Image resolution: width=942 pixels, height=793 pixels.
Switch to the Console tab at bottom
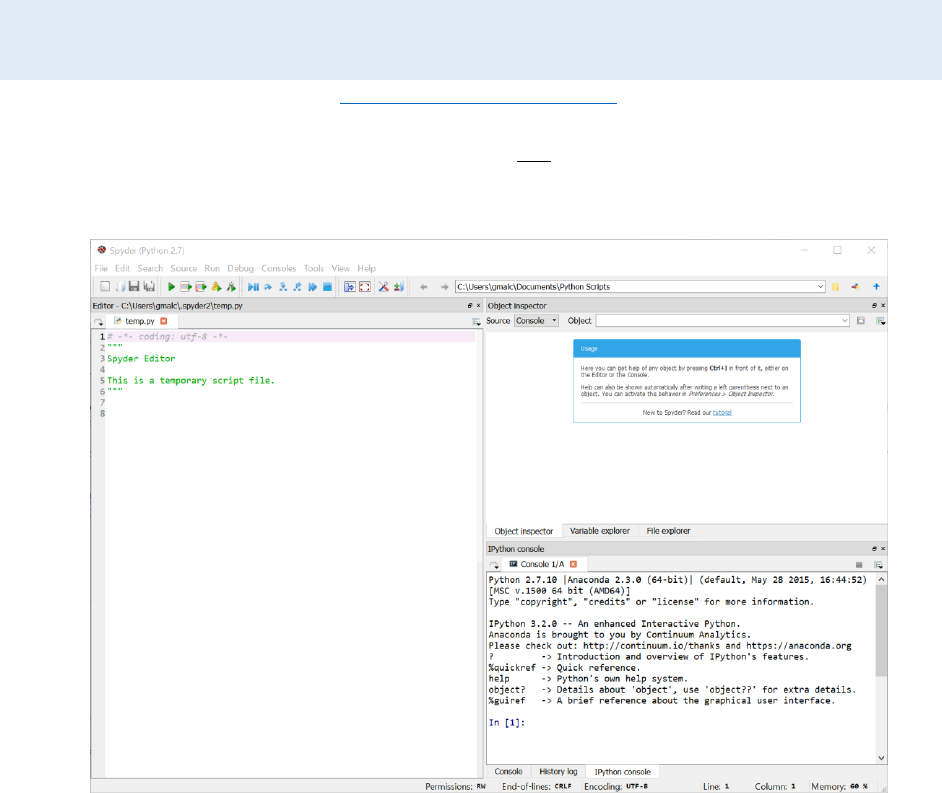[x=508, y=771]
